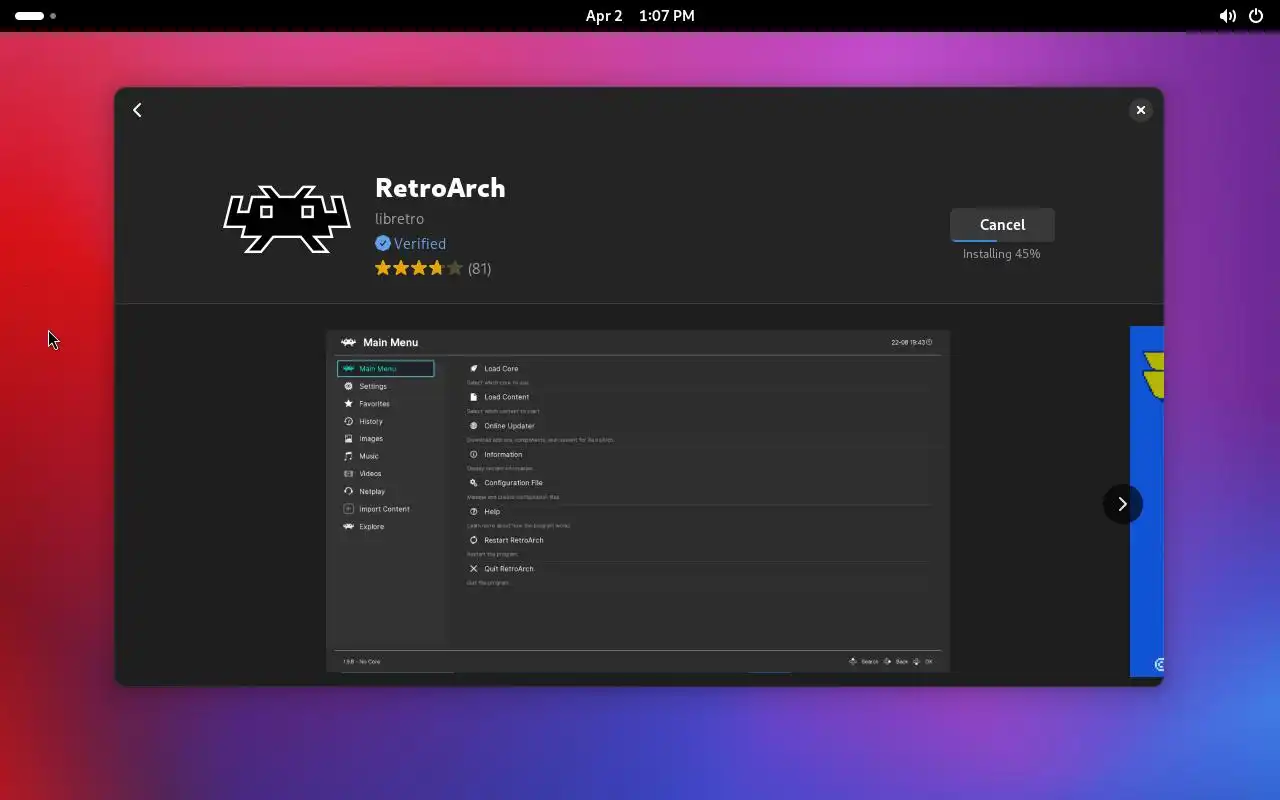Click the Verified label text
This screenshot has height=800, width=1280.
click(x=420, y=243)
